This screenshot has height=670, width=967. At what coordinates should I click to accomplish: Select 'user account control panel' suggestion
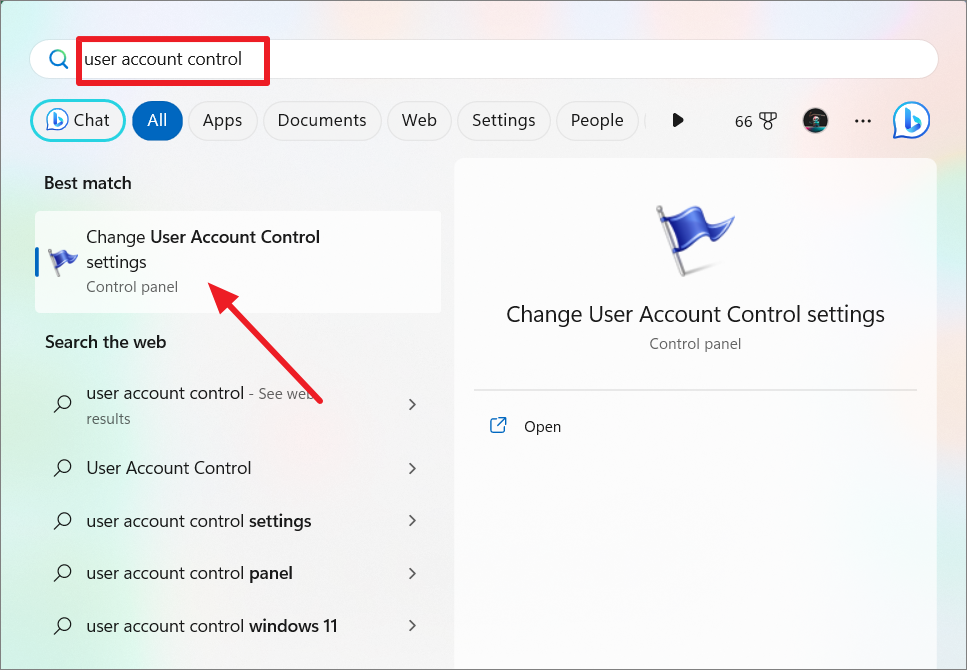point(238,573)
